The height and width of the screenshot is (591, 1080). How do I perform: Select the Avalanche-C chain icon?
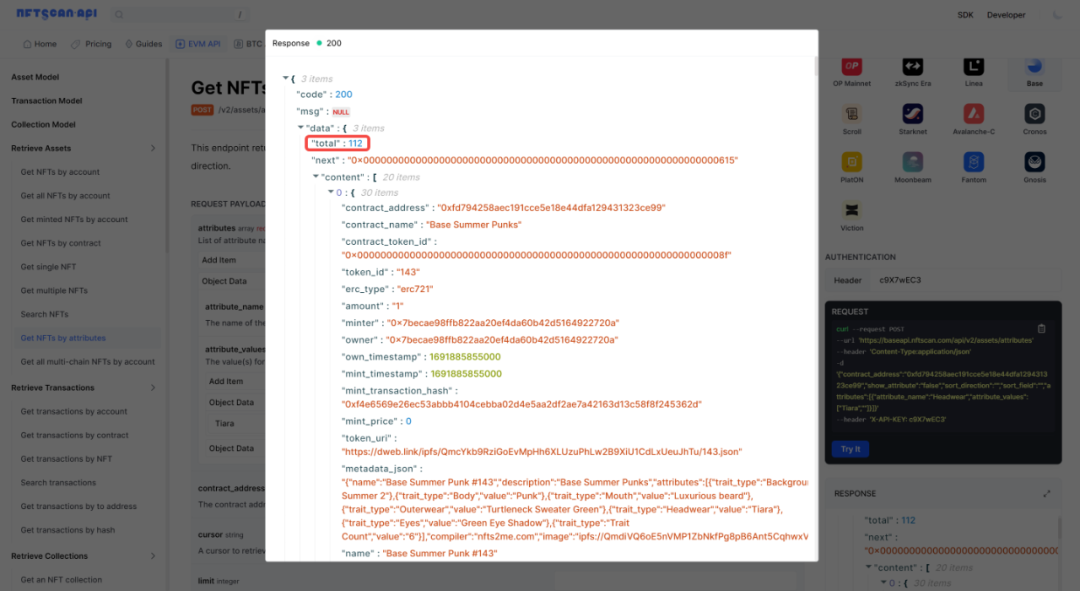pos(973,115)
